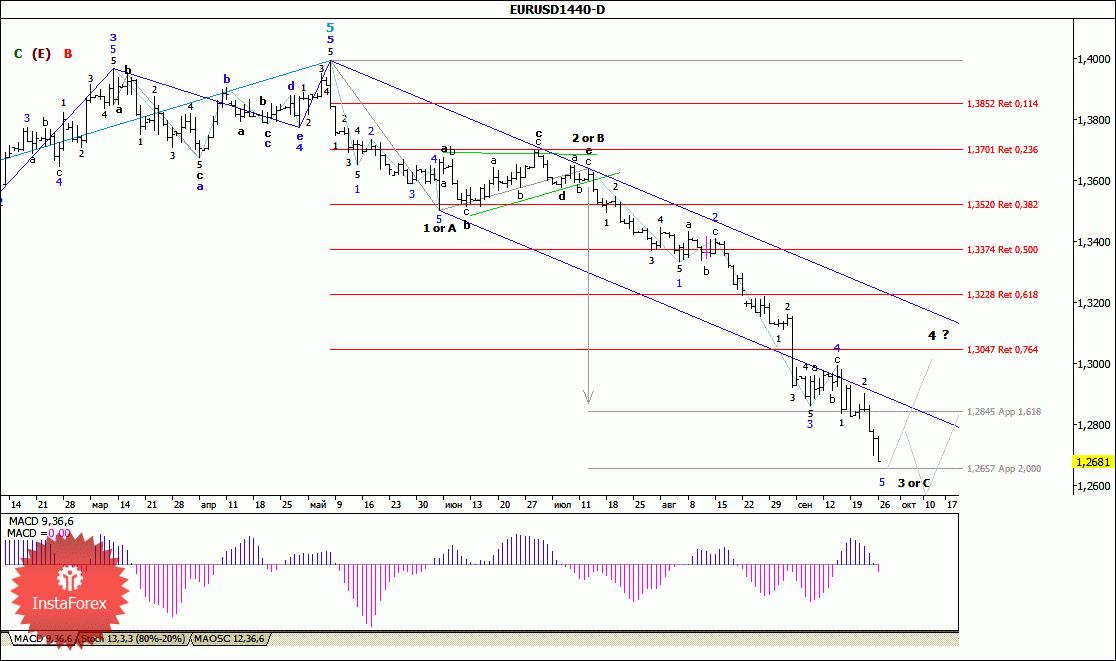Viewport: 1116px width, 661px height.
Task: Click the 1,2800 price axis value
Action: click(x=1094, y=425)
